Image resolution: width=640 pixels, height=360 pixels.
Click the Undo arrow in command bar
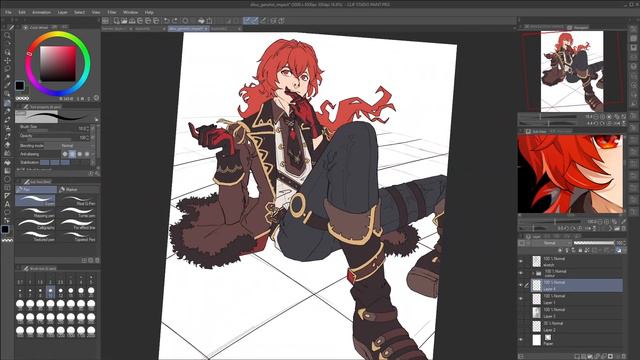[x=166, y=20]
